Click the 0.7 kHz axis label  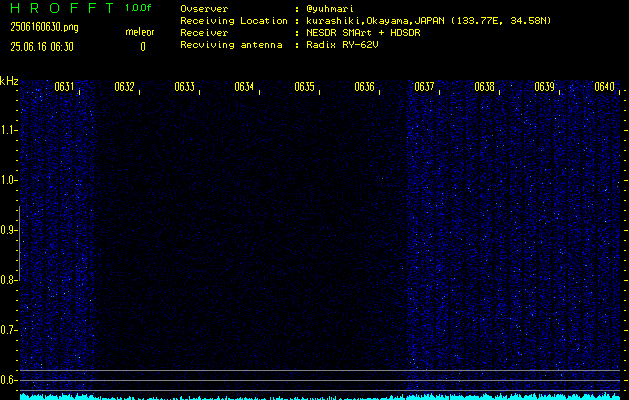click(8, 330)
